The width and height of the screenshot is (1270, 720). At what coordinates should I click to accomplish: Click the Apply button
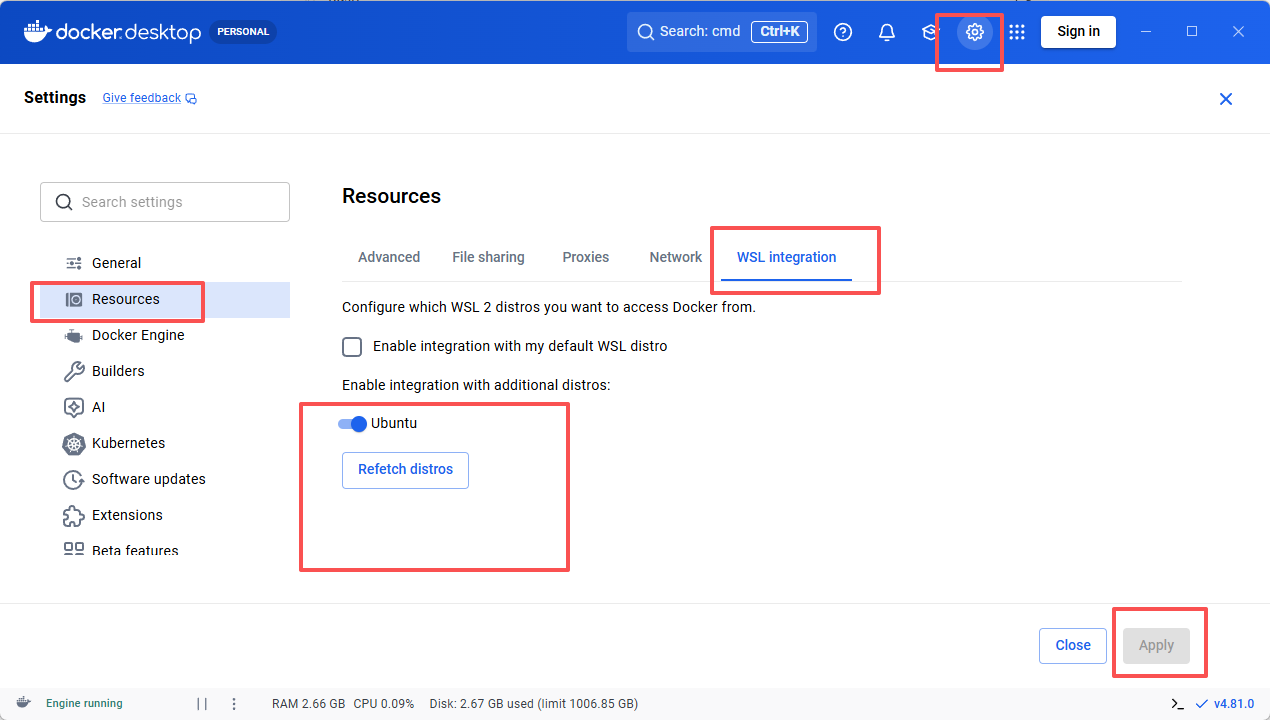[x=1156, y=646]
